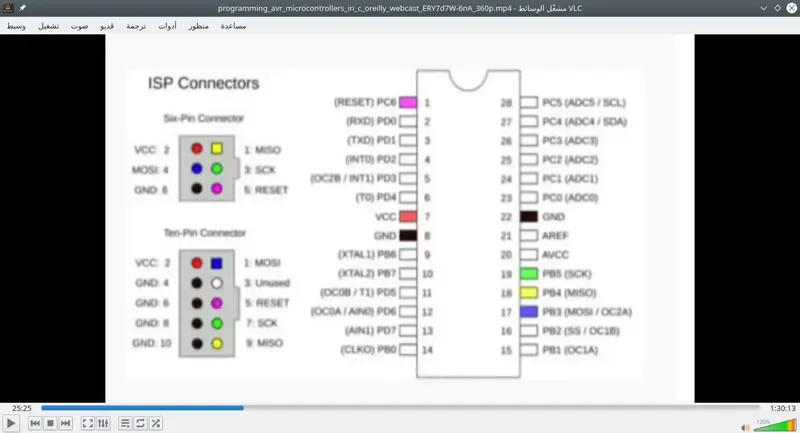The height and width of the screenshot is (433, 800).
Task: Open the تشغيل (Playback) menu
Action: click(x=48, y=25)
